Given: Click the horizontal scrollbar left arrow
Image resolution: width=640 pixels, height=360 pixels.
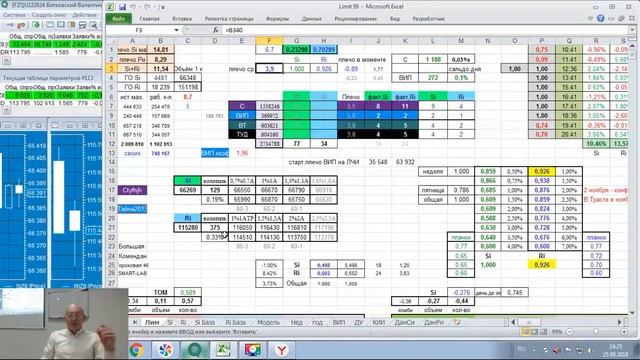Looking at the screenshot, I should point(513,322).
